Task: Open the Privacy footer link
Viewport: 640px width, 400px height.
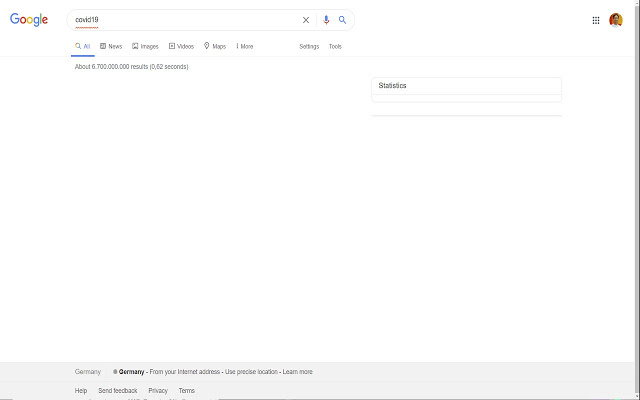Action: point(158,391)
